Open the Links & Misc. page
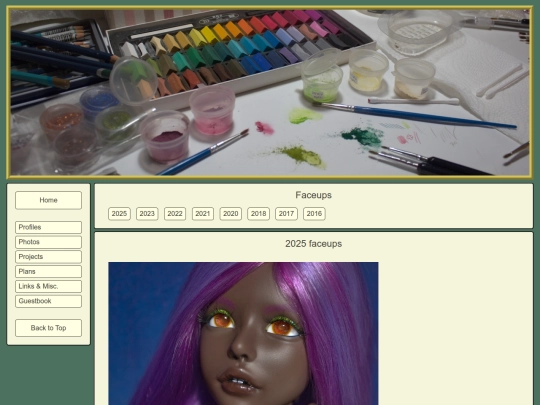 coord(48,286)
